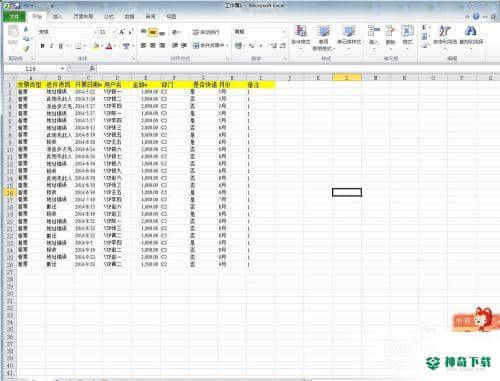
Task: Increase font size with large A
Action: 122,32
